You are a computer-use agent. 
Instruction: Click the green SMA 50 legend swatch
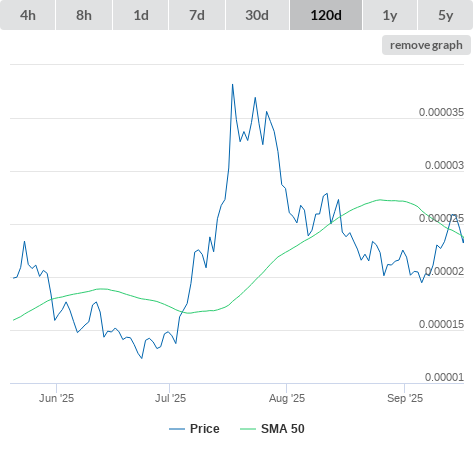pos(248,429)
